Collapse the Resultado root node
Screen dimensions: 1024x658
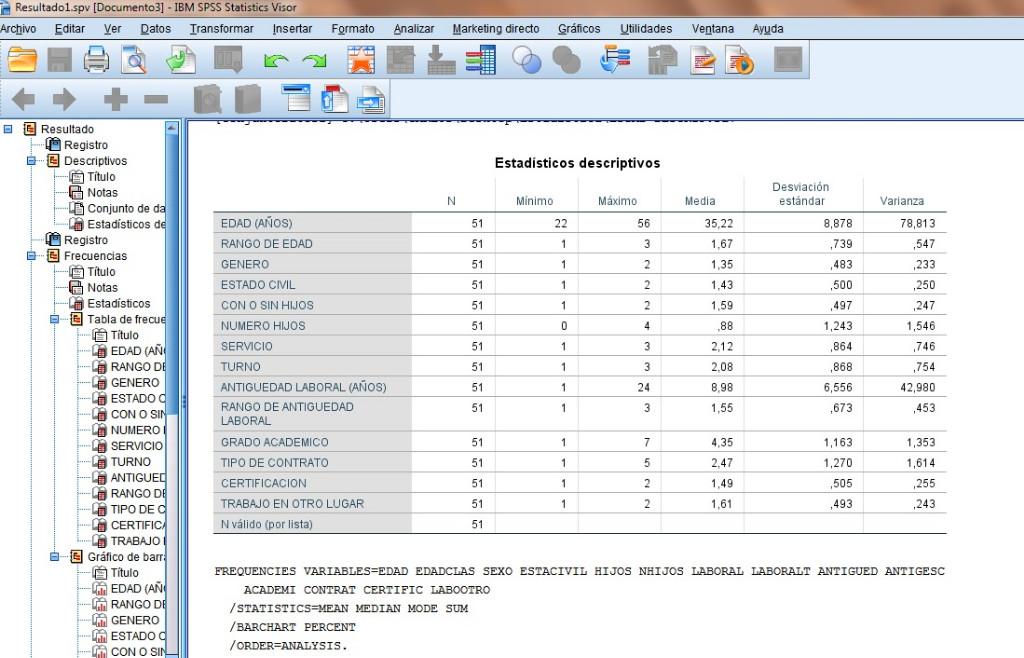[x=8, y=129]
